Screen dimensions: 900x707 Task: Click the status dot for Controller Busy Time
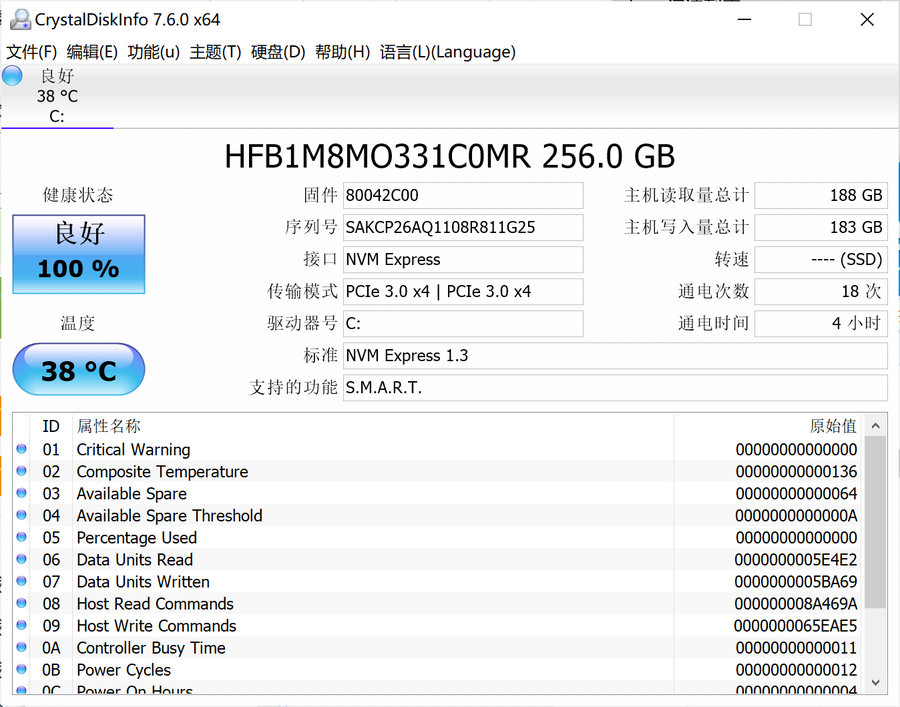pos(22,647)
